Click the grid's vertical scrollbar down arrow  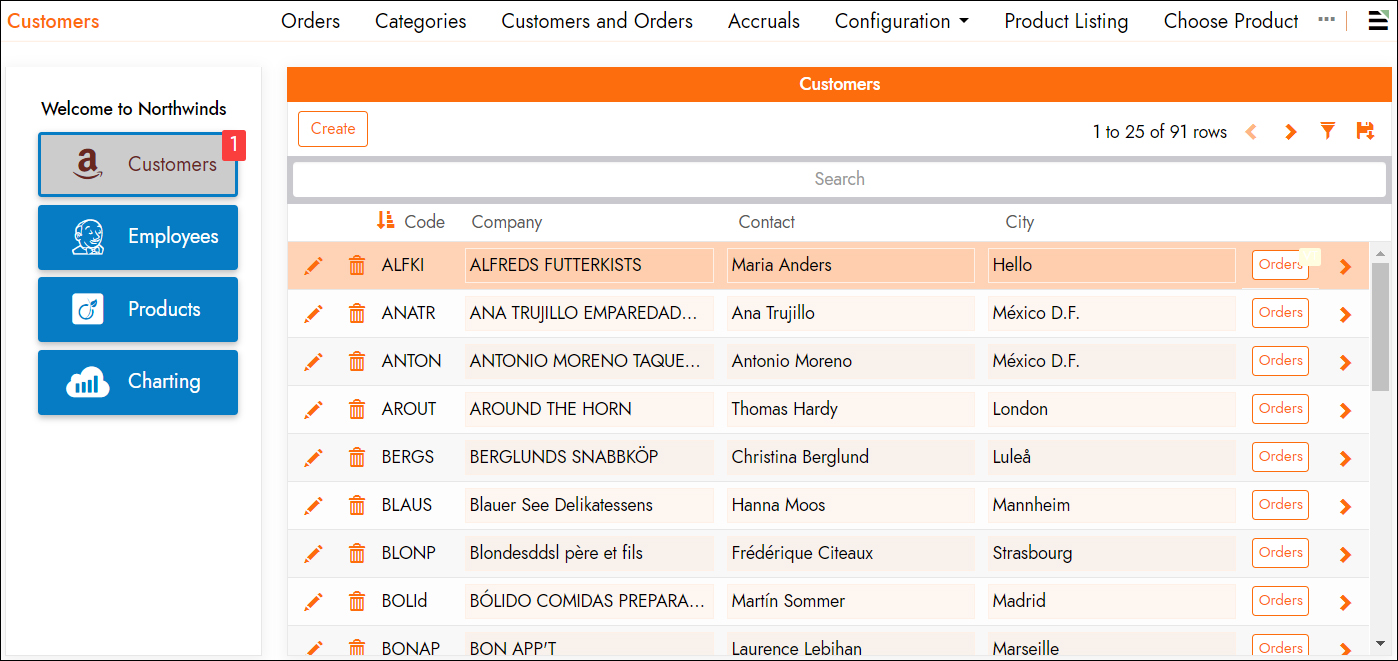click(1380, 643)
